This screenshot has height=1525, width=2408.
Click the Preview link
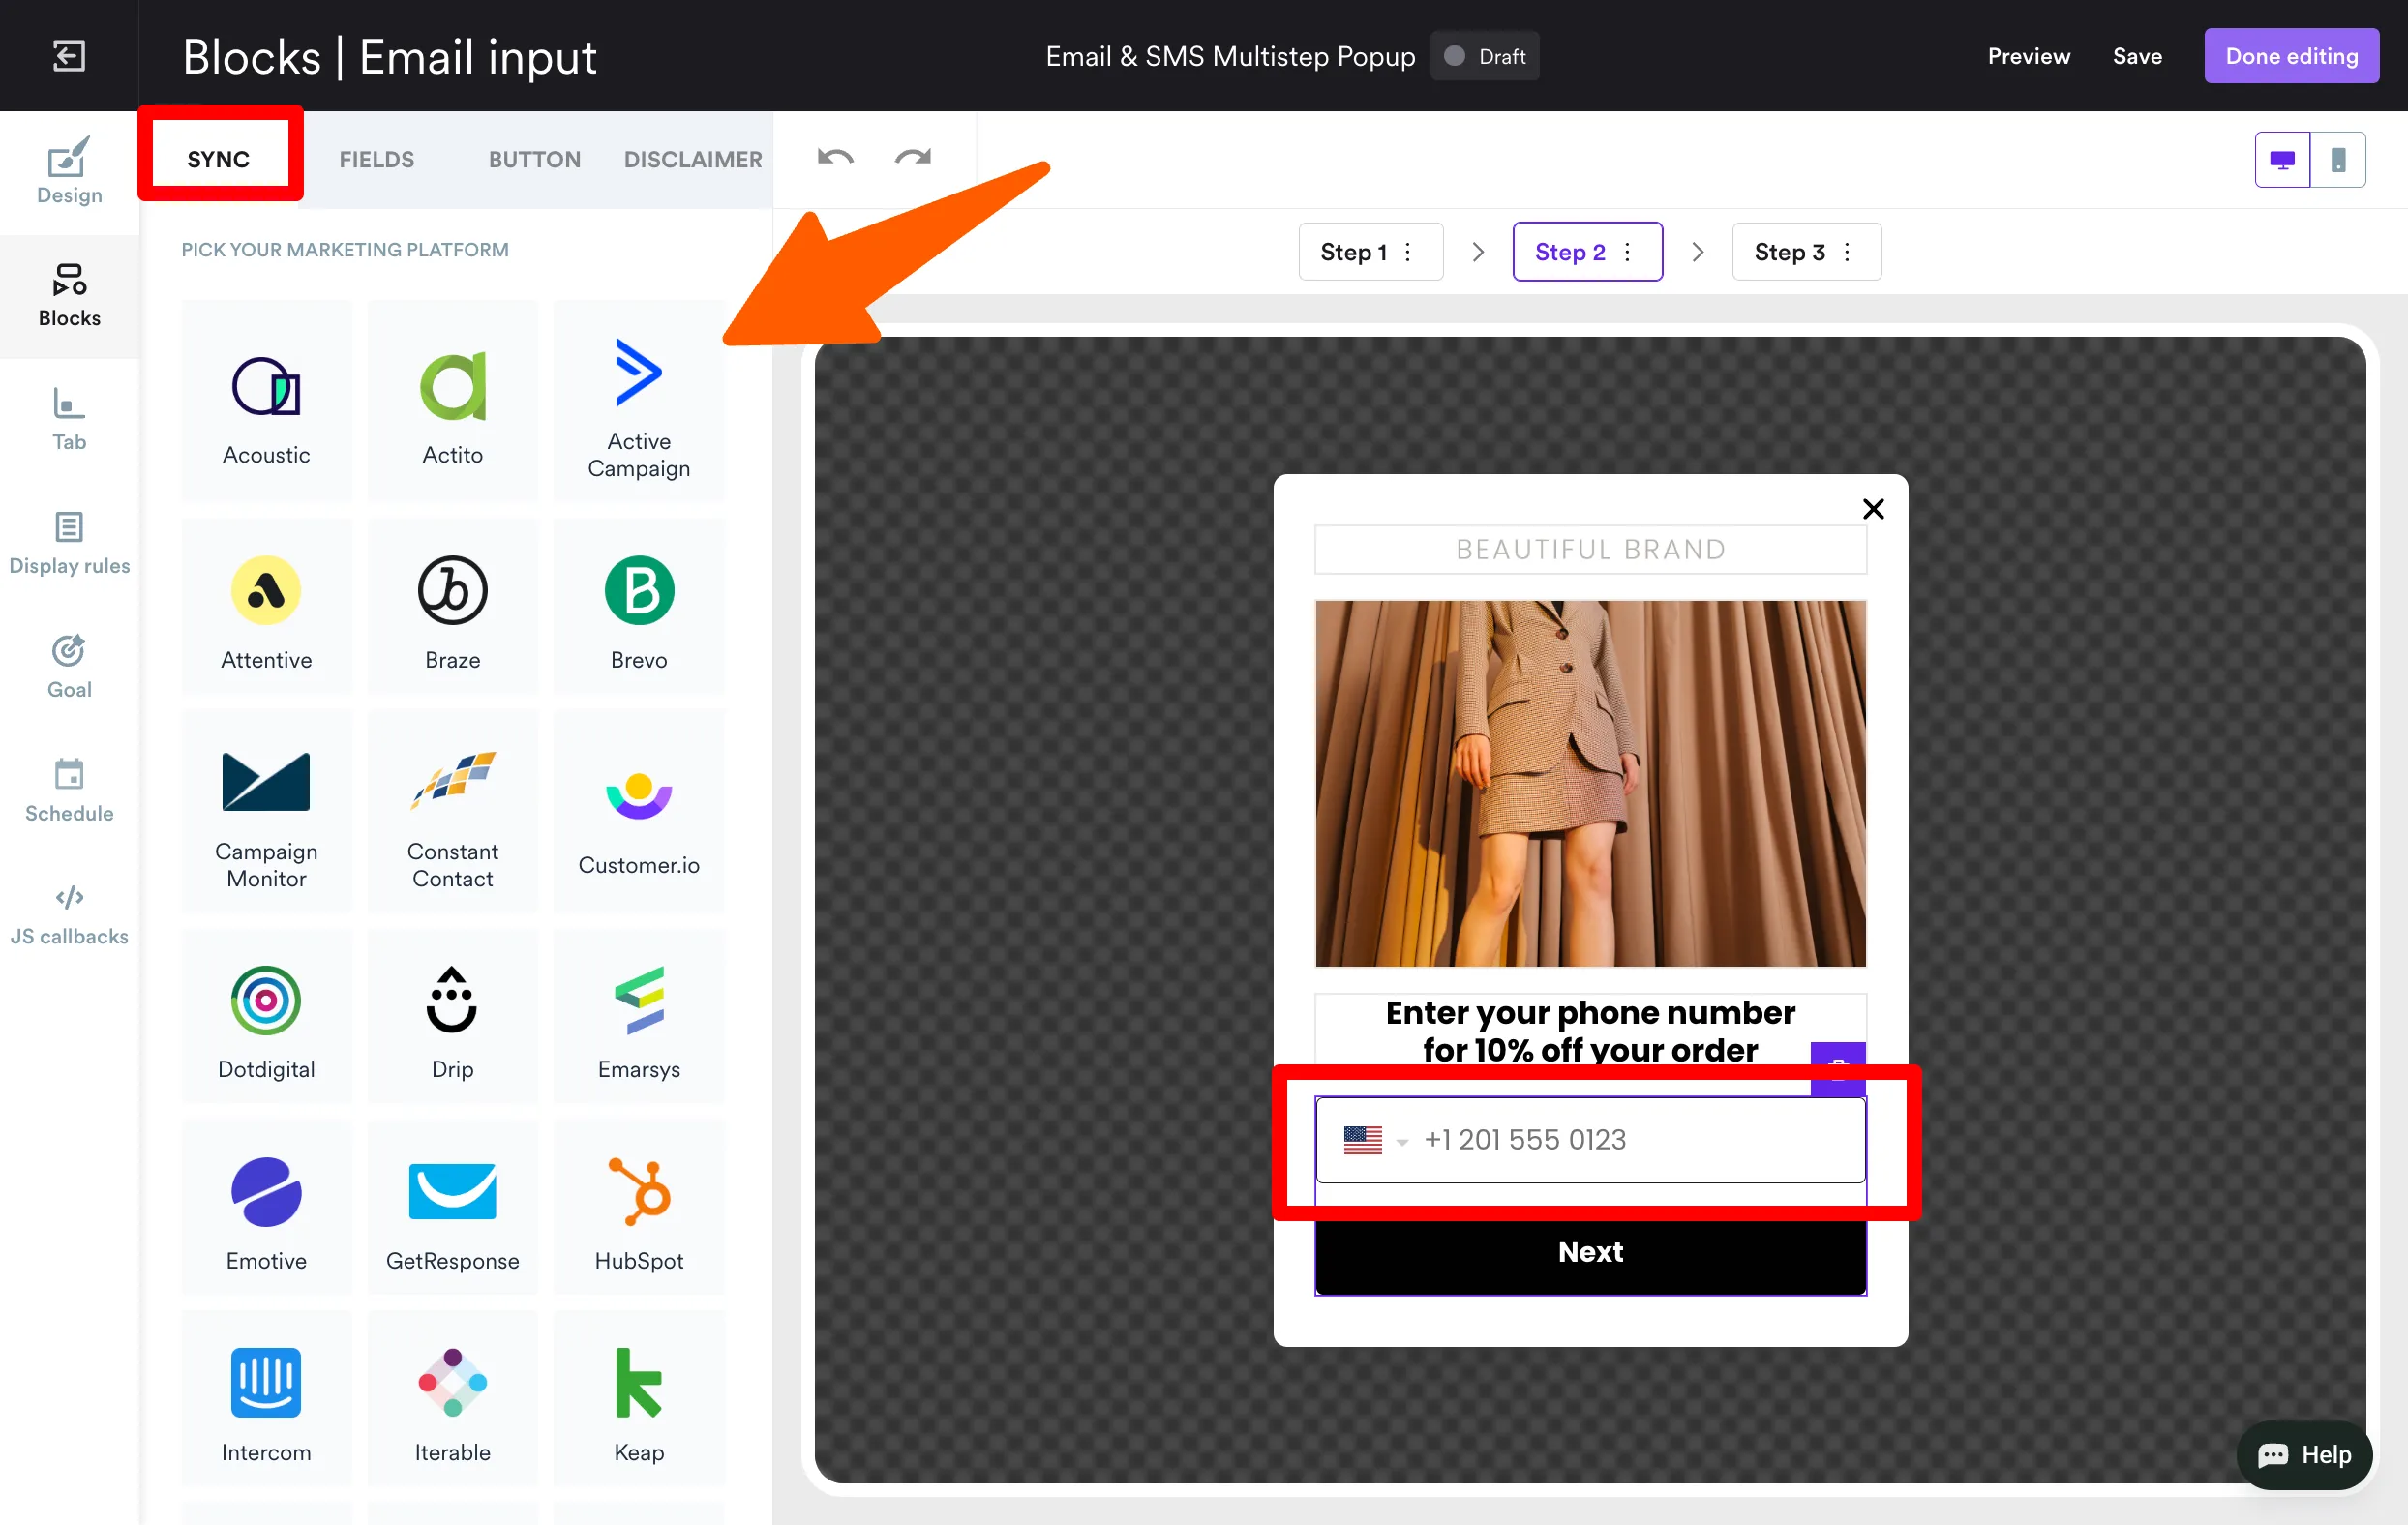click(2028, 57)
